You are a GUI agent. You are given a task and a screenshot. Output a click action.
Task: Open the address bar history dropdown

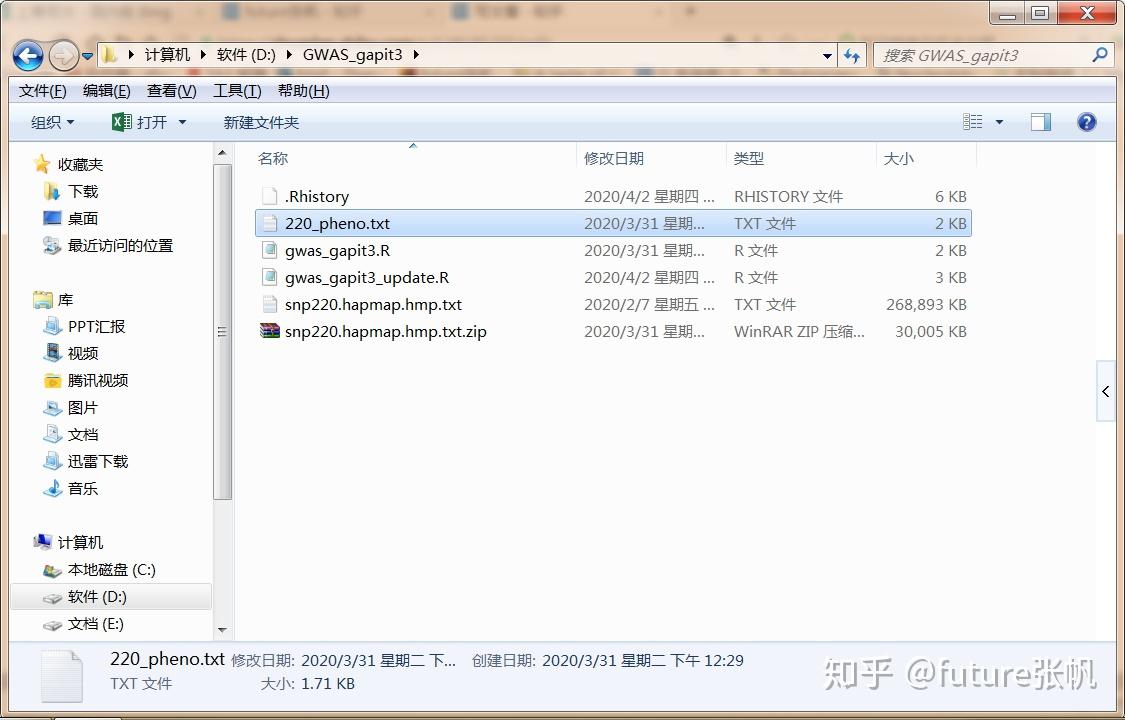click(826, 55)
